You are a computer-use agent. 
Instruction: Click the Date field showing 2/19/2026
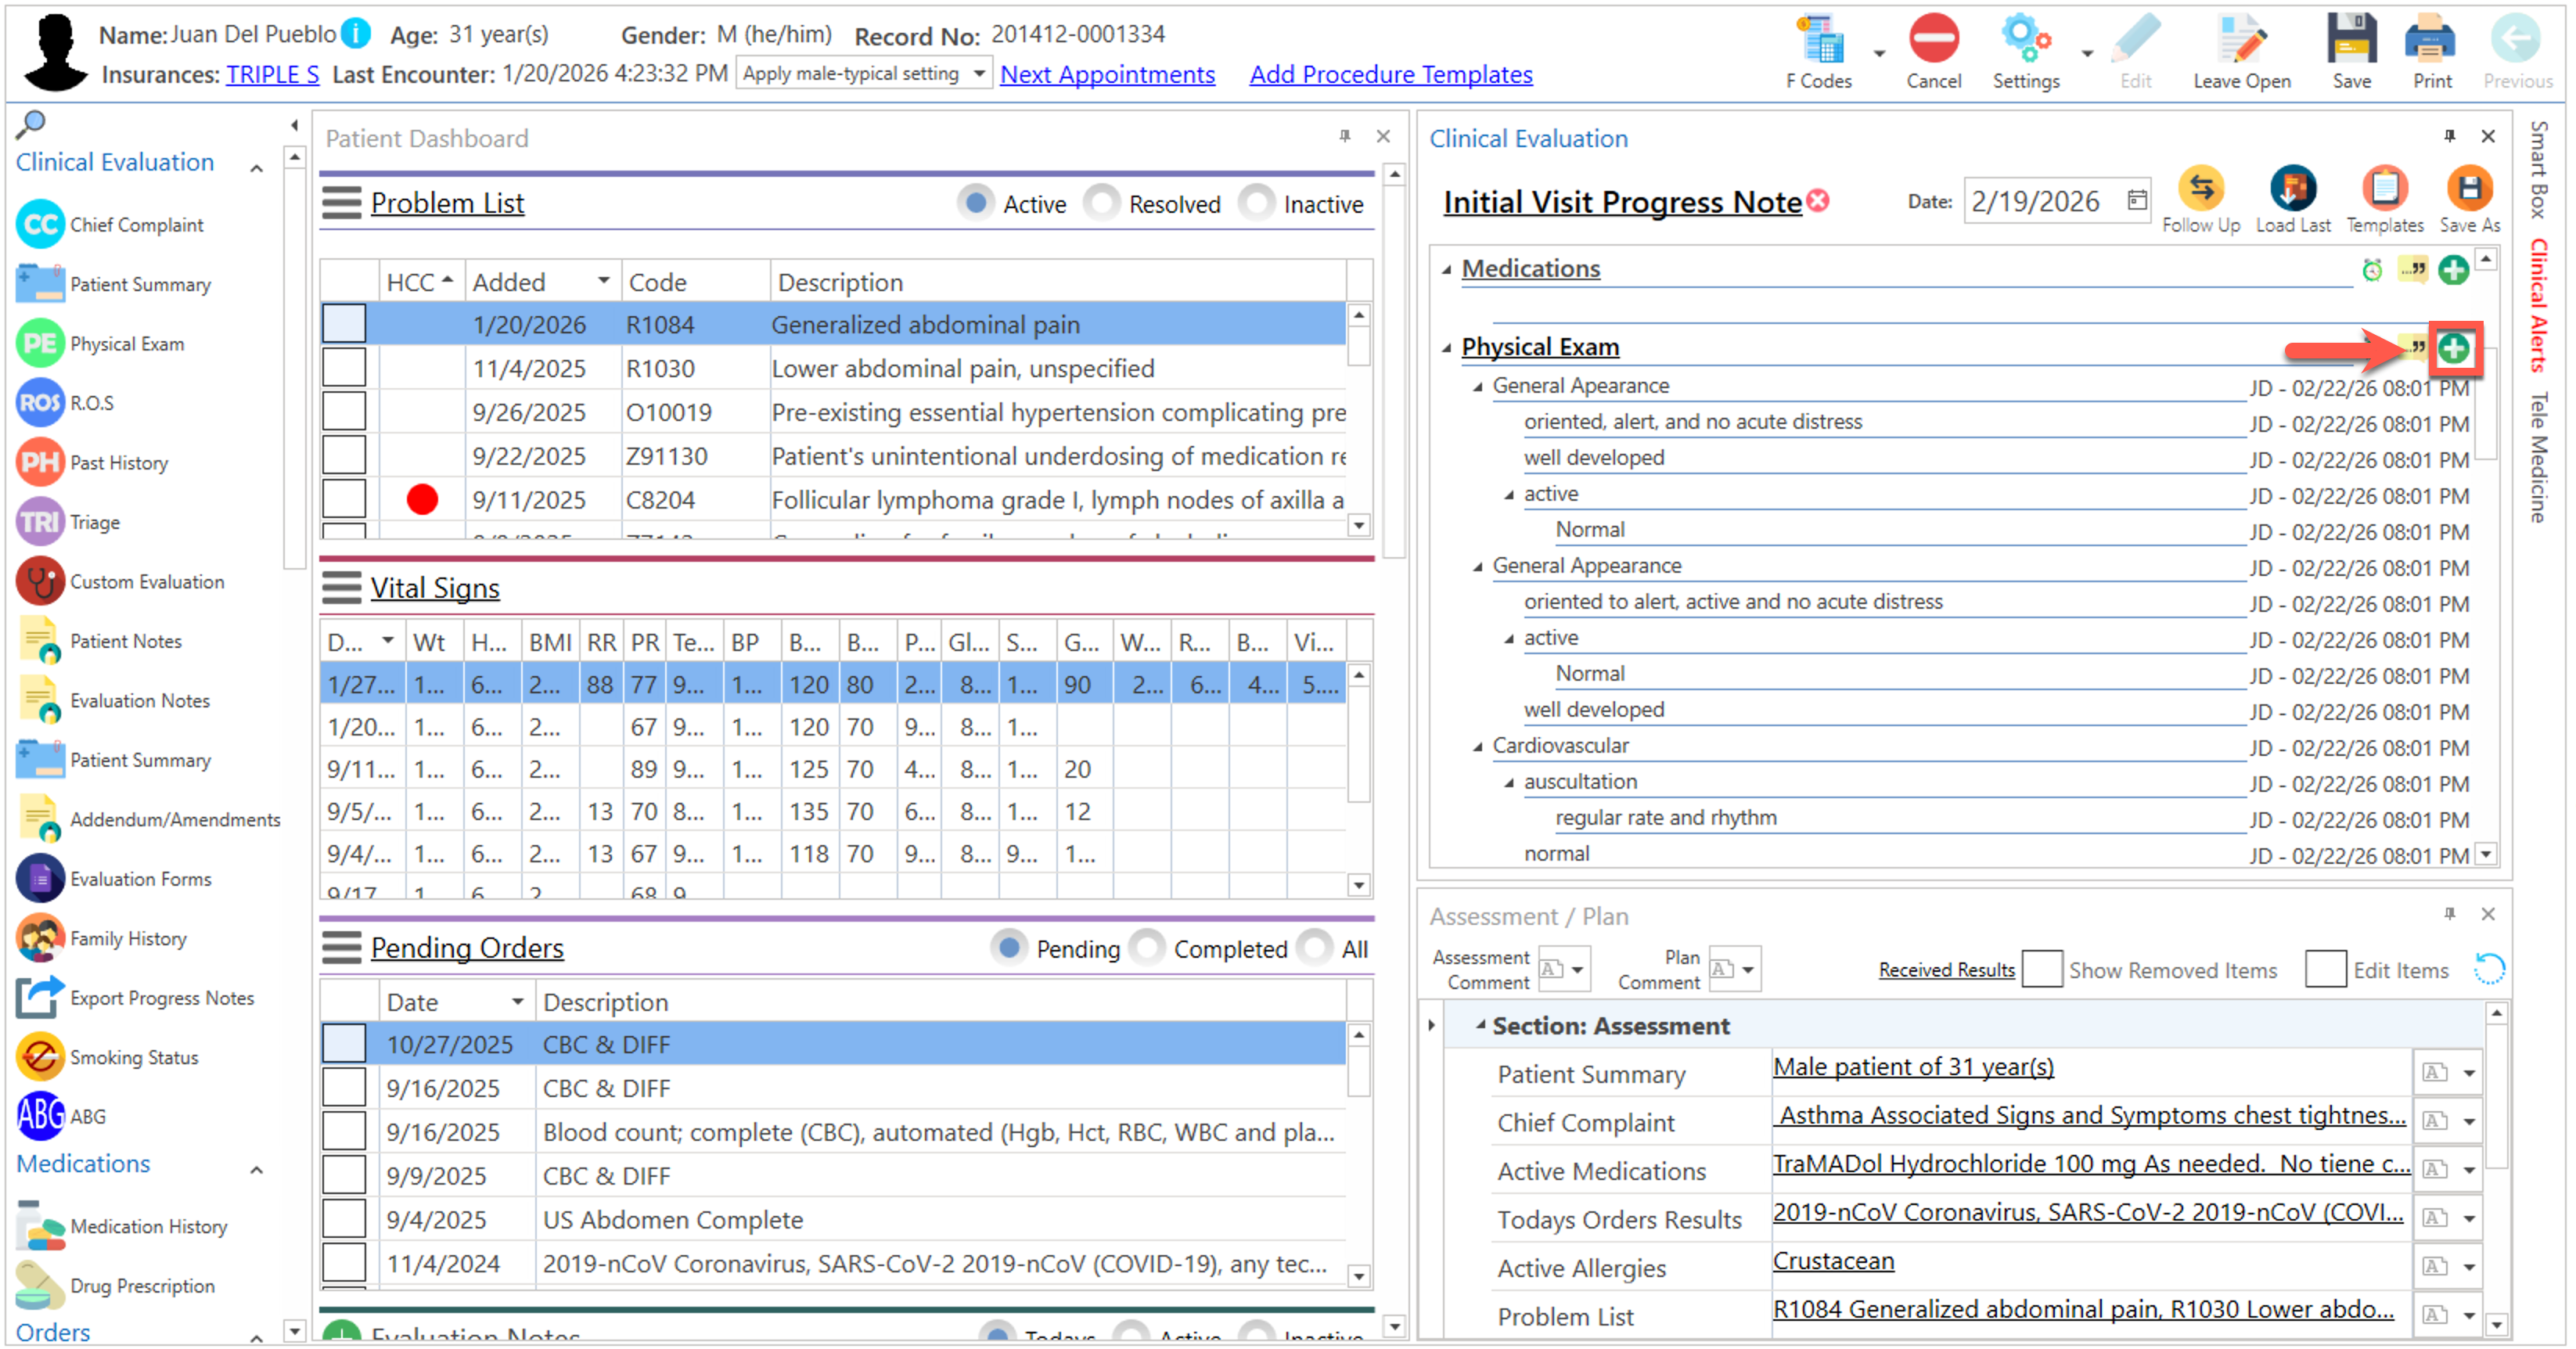(2037, 201)
